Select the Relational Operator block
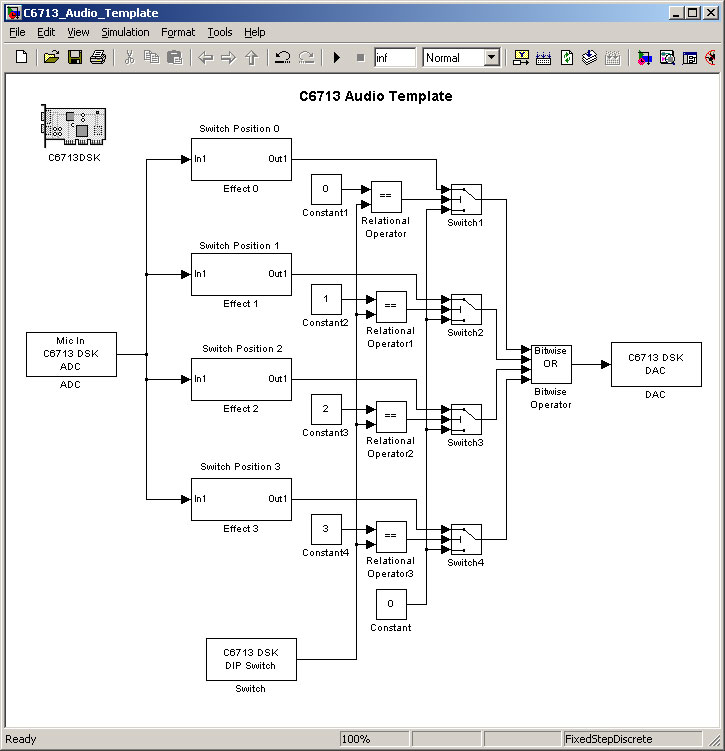 [x=386, y=197]
